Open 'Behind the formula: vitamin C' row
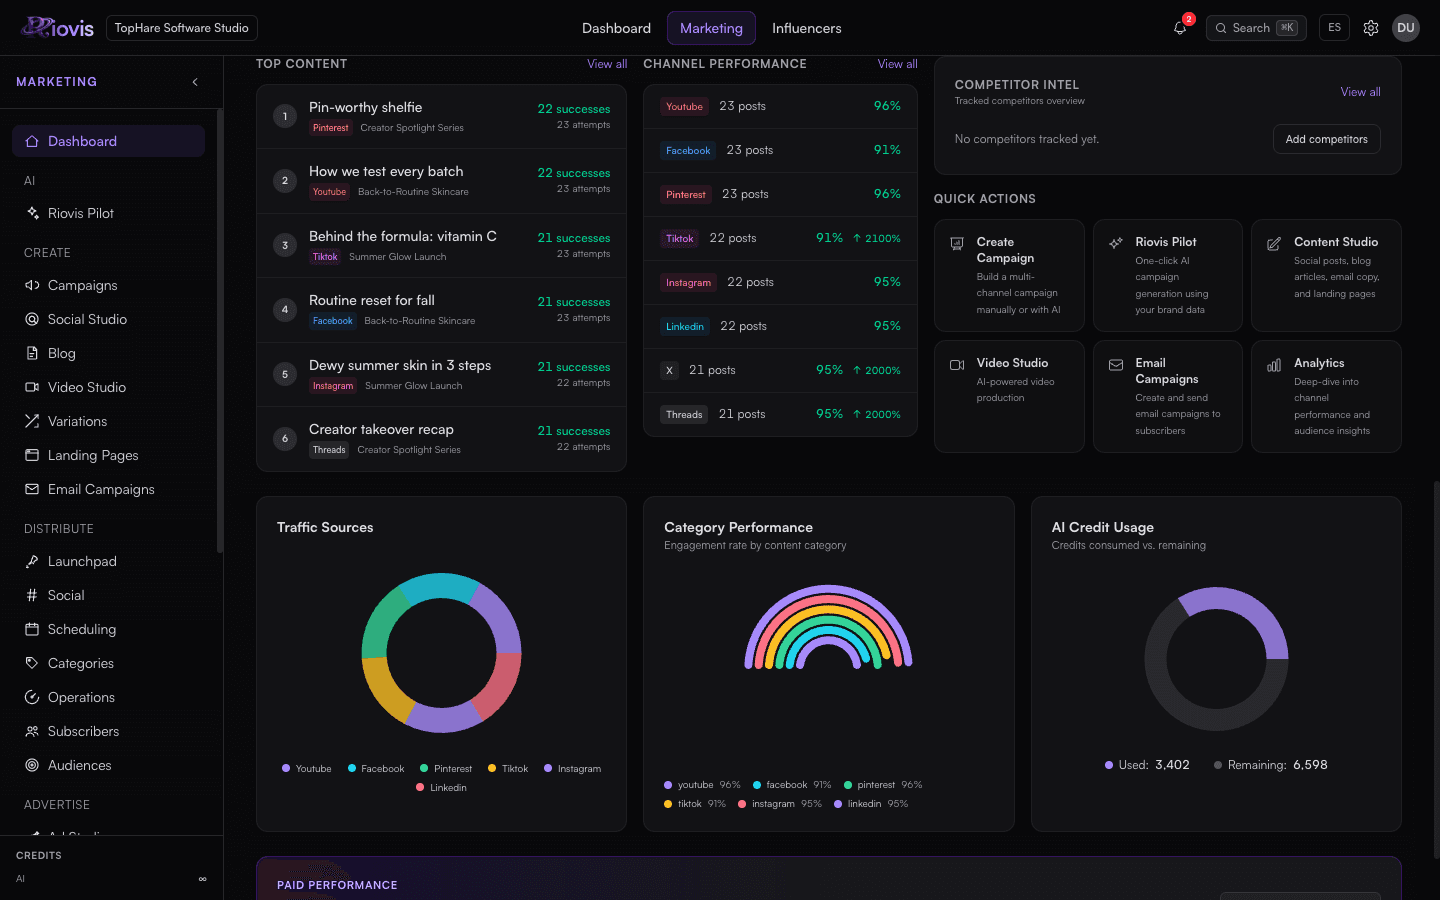Screen dimensions: 1440x900 pos(441,245)
